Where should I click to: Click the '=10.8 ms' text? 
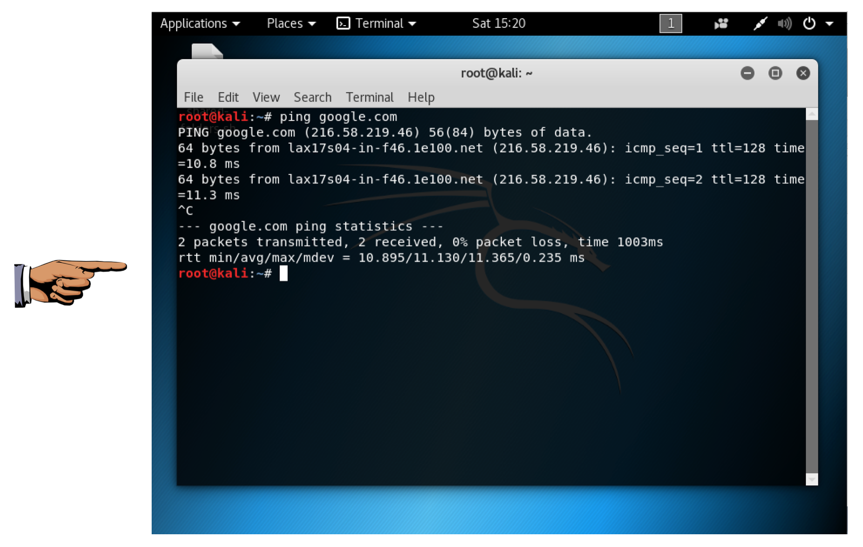pyautogui.click(x=209, y=164)
